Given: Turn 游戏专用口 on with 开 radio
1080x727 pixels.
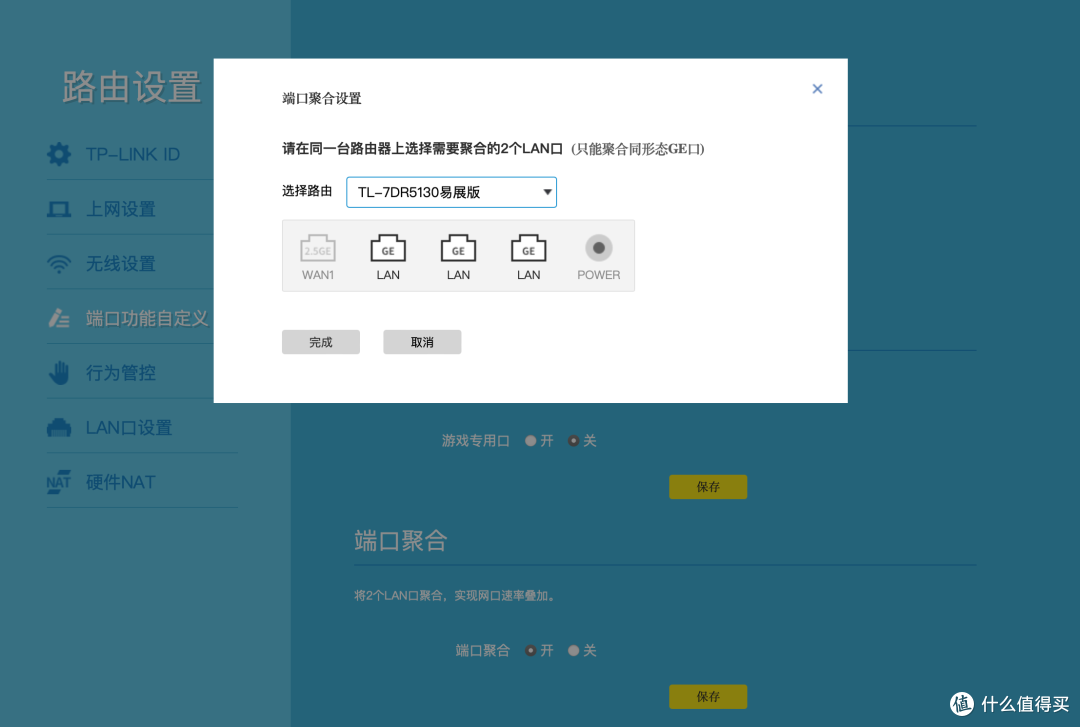Looking at the screenshot, I should pos(530,441).
